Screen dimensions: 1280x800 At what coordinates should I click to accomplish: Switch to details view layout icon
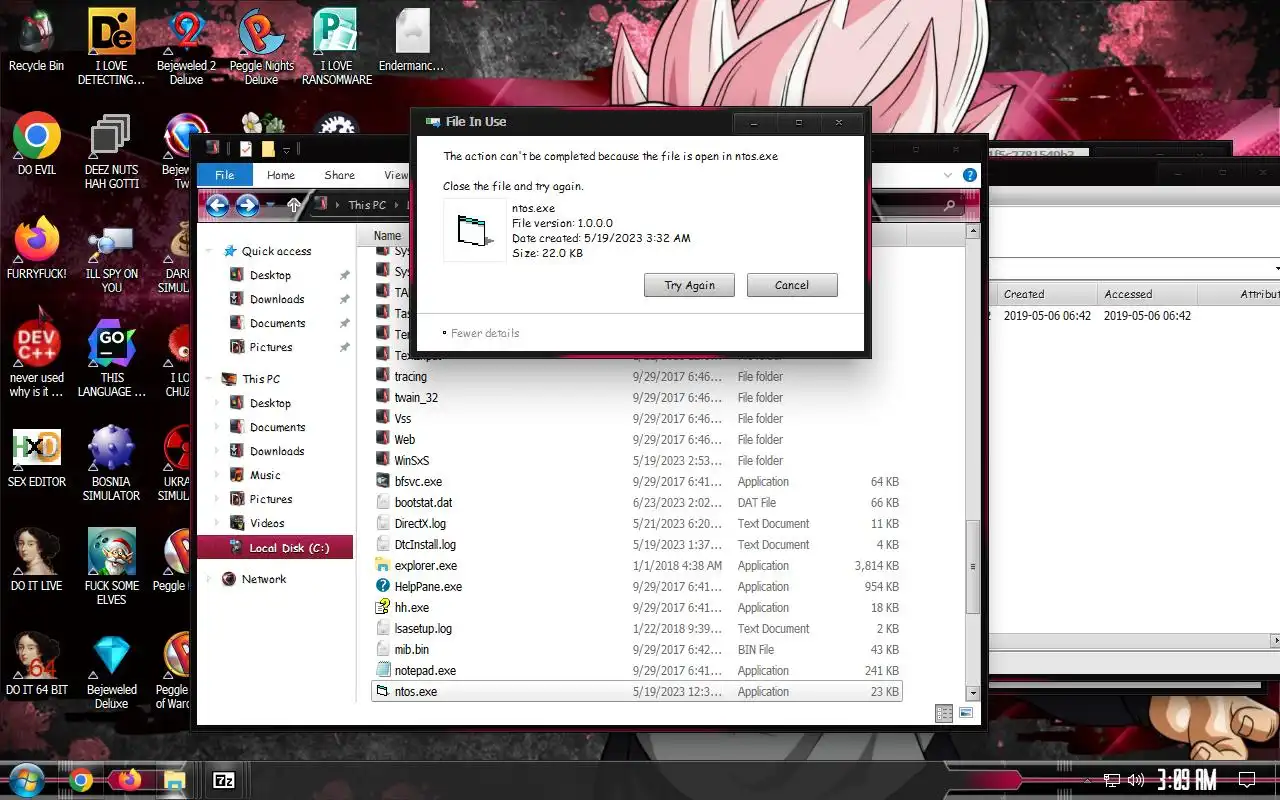click(944, 713)
